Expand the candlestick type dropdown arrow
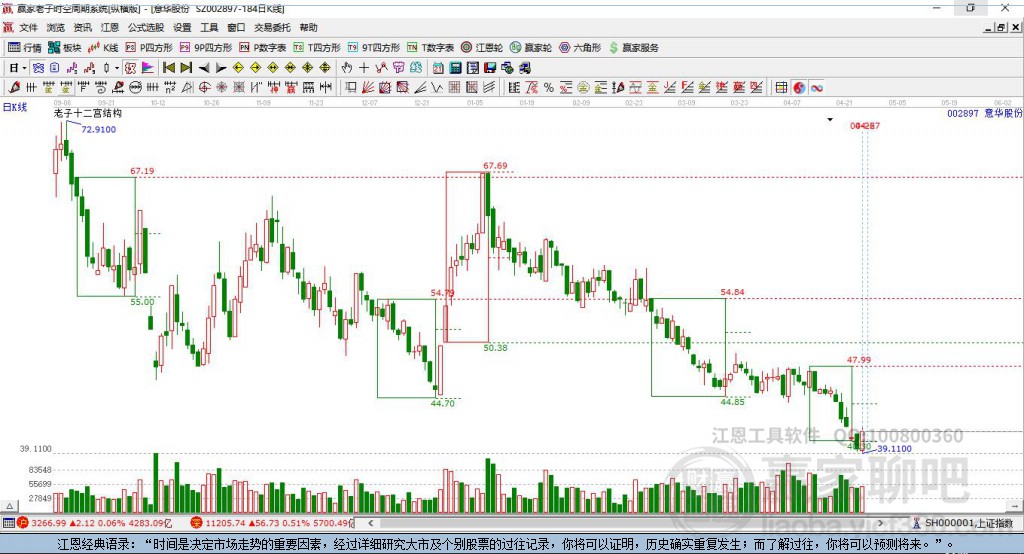 click(x=116, y=68)
